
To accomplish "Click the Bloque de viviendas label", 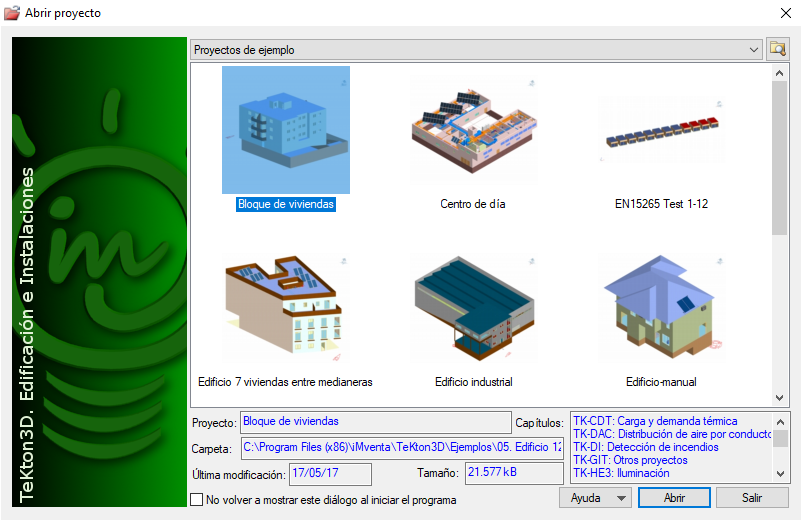I will coord(286,204).
